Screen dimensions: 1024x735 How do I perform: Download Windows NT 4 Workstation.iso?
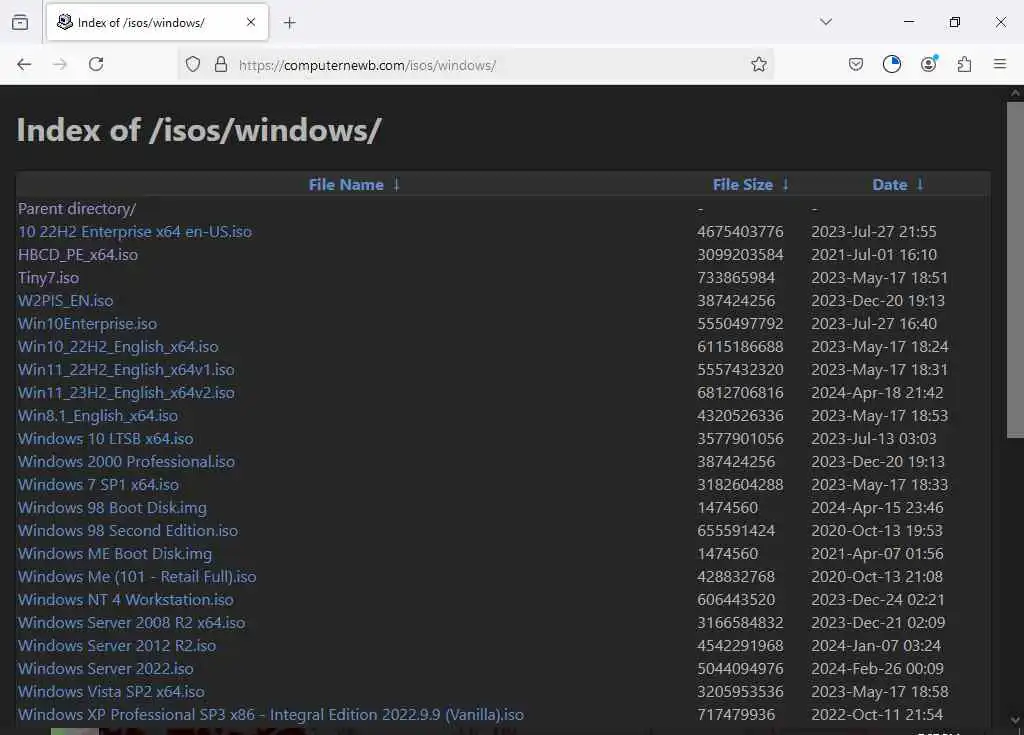pyautogui.click(x=125, y=599)
